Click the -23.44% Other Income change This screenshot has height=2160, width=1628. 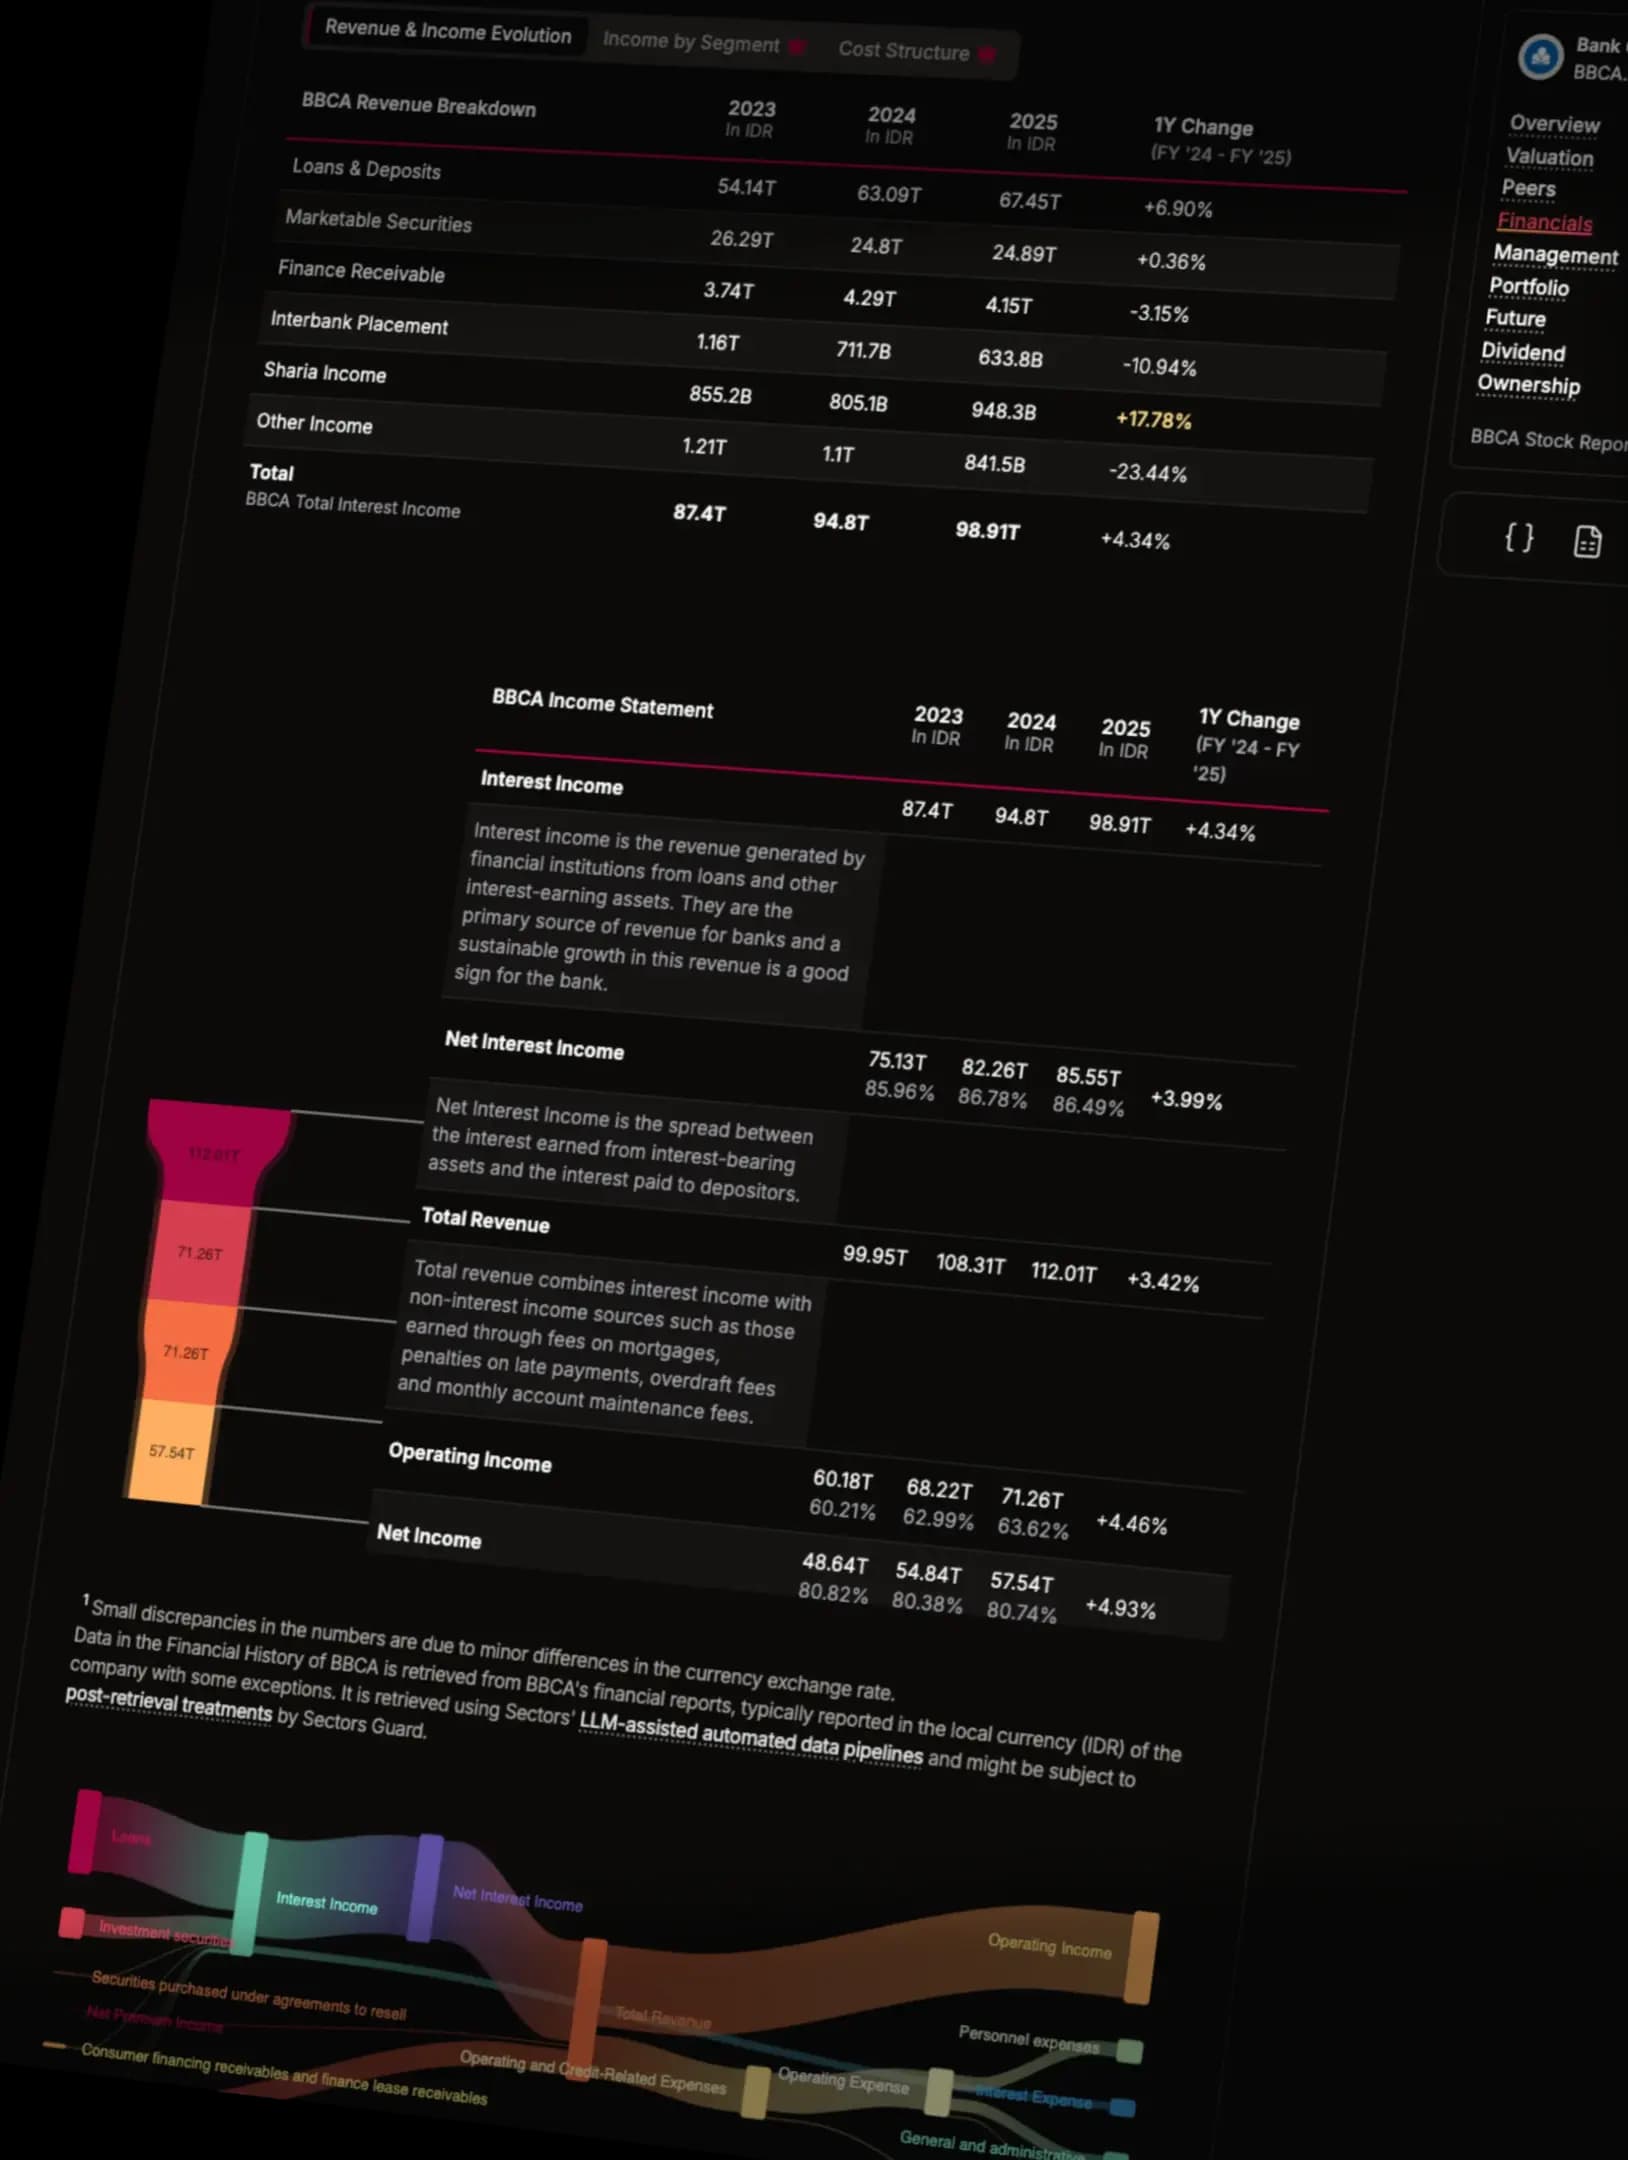click(1147, 472)
